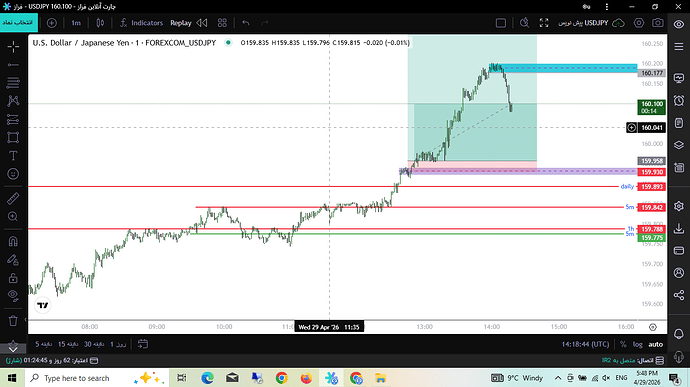Toggle percent scale with % button
This screenshot has height=387, width=690.
pos(623,344)
